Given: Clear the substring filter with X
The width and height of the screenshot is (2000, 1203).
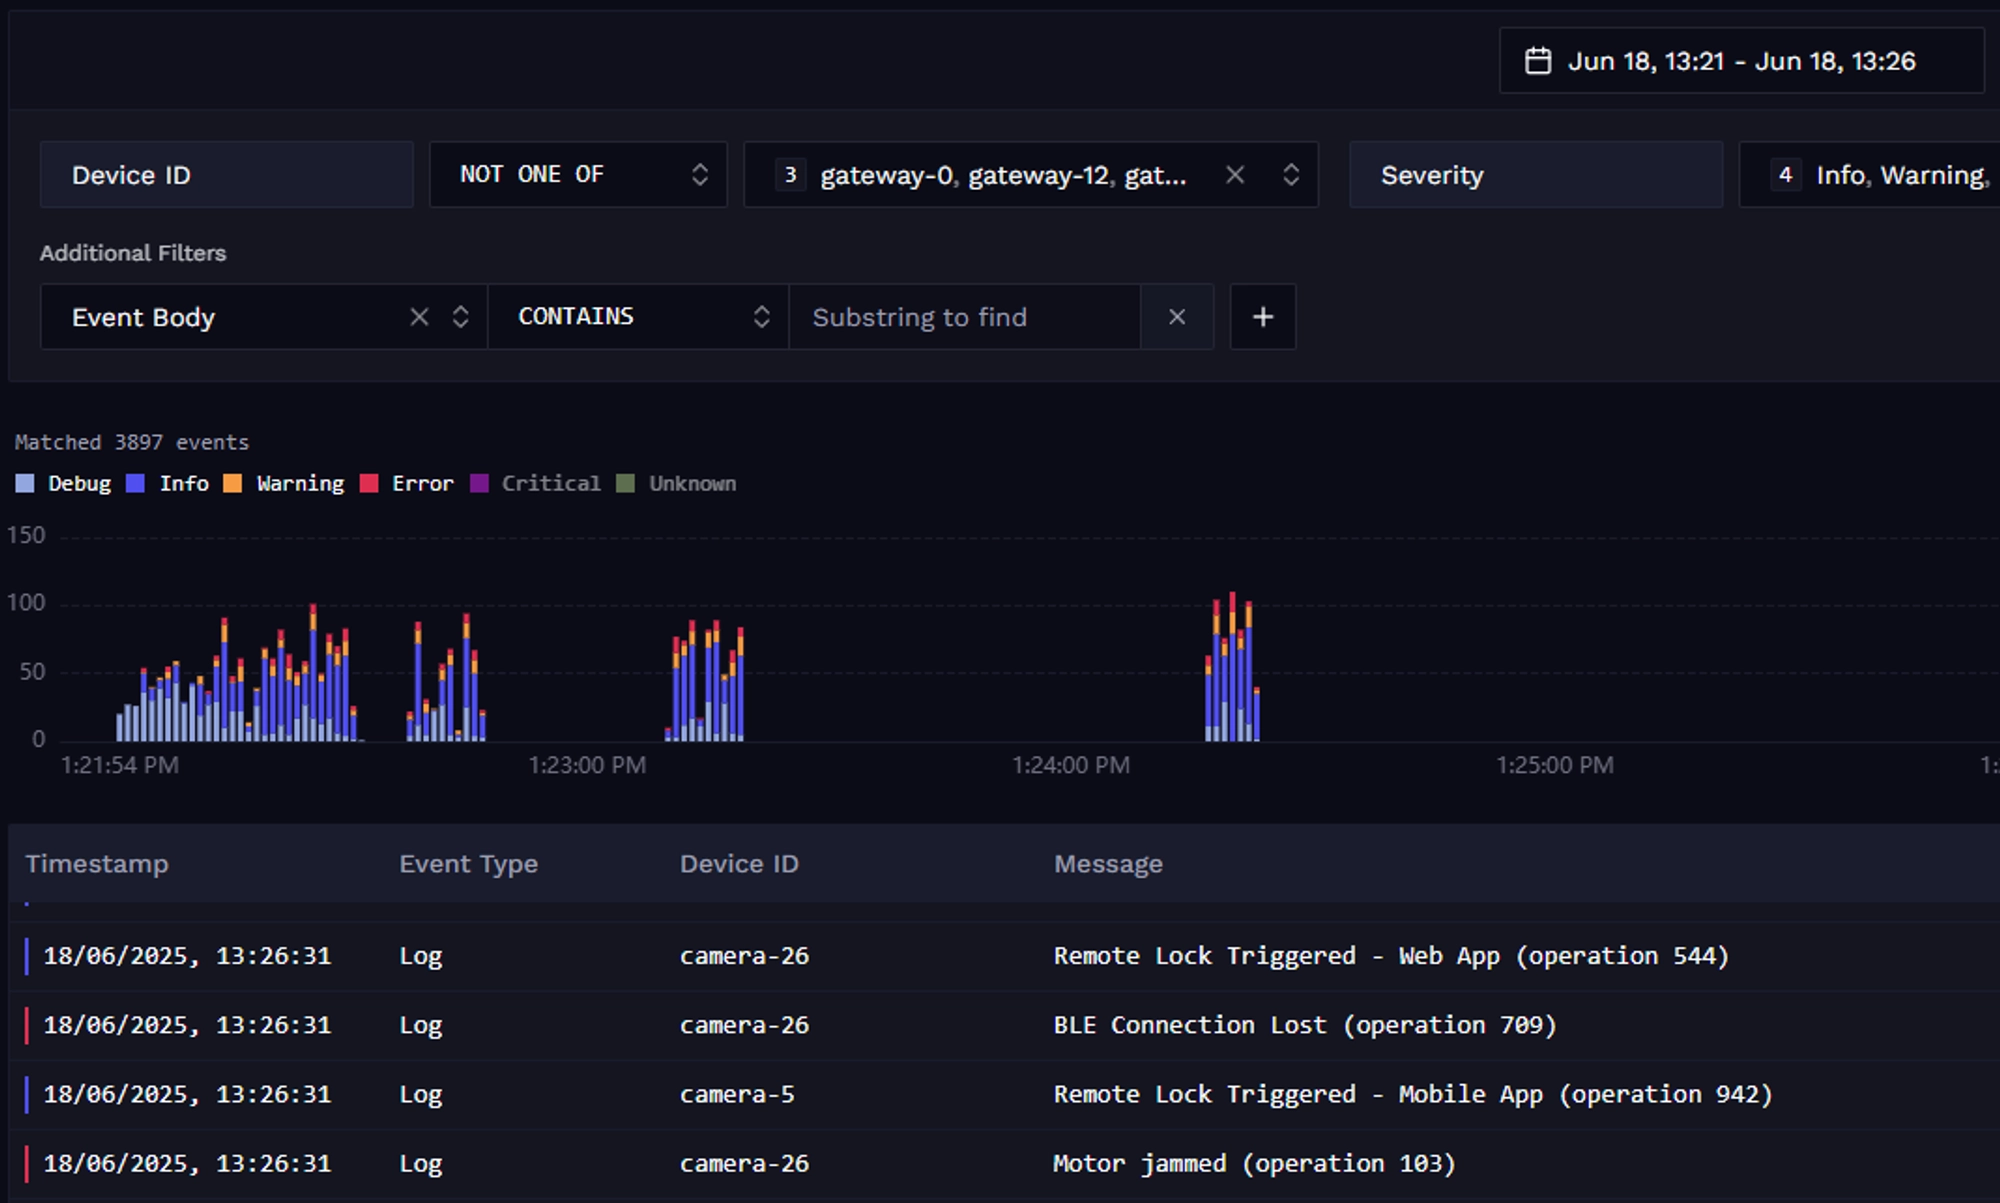Looking at the screenshot, I should click(x=1177, y=317).
